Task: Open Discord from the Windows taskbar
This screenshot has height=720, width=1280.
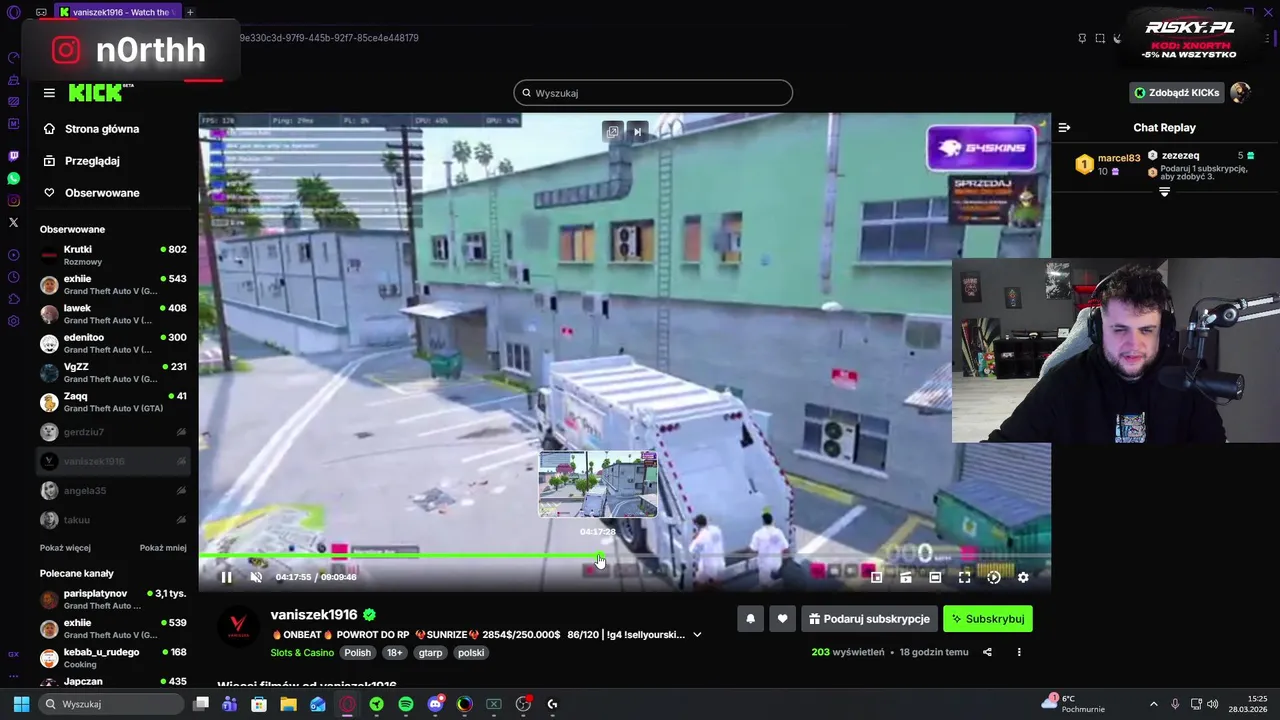Action: point(435,704)
